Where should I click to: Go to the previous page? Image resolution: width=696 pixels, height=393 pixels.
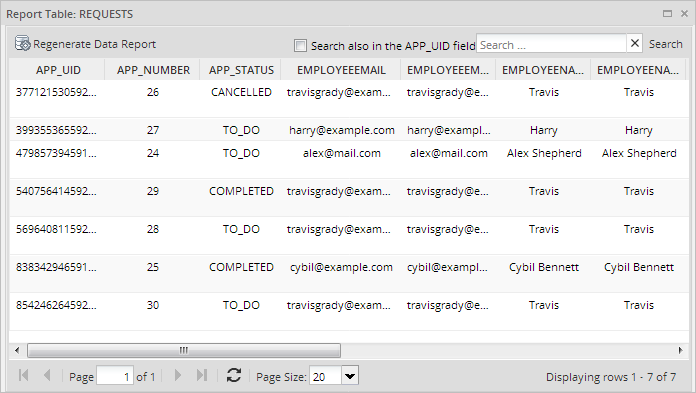(47, 376)
